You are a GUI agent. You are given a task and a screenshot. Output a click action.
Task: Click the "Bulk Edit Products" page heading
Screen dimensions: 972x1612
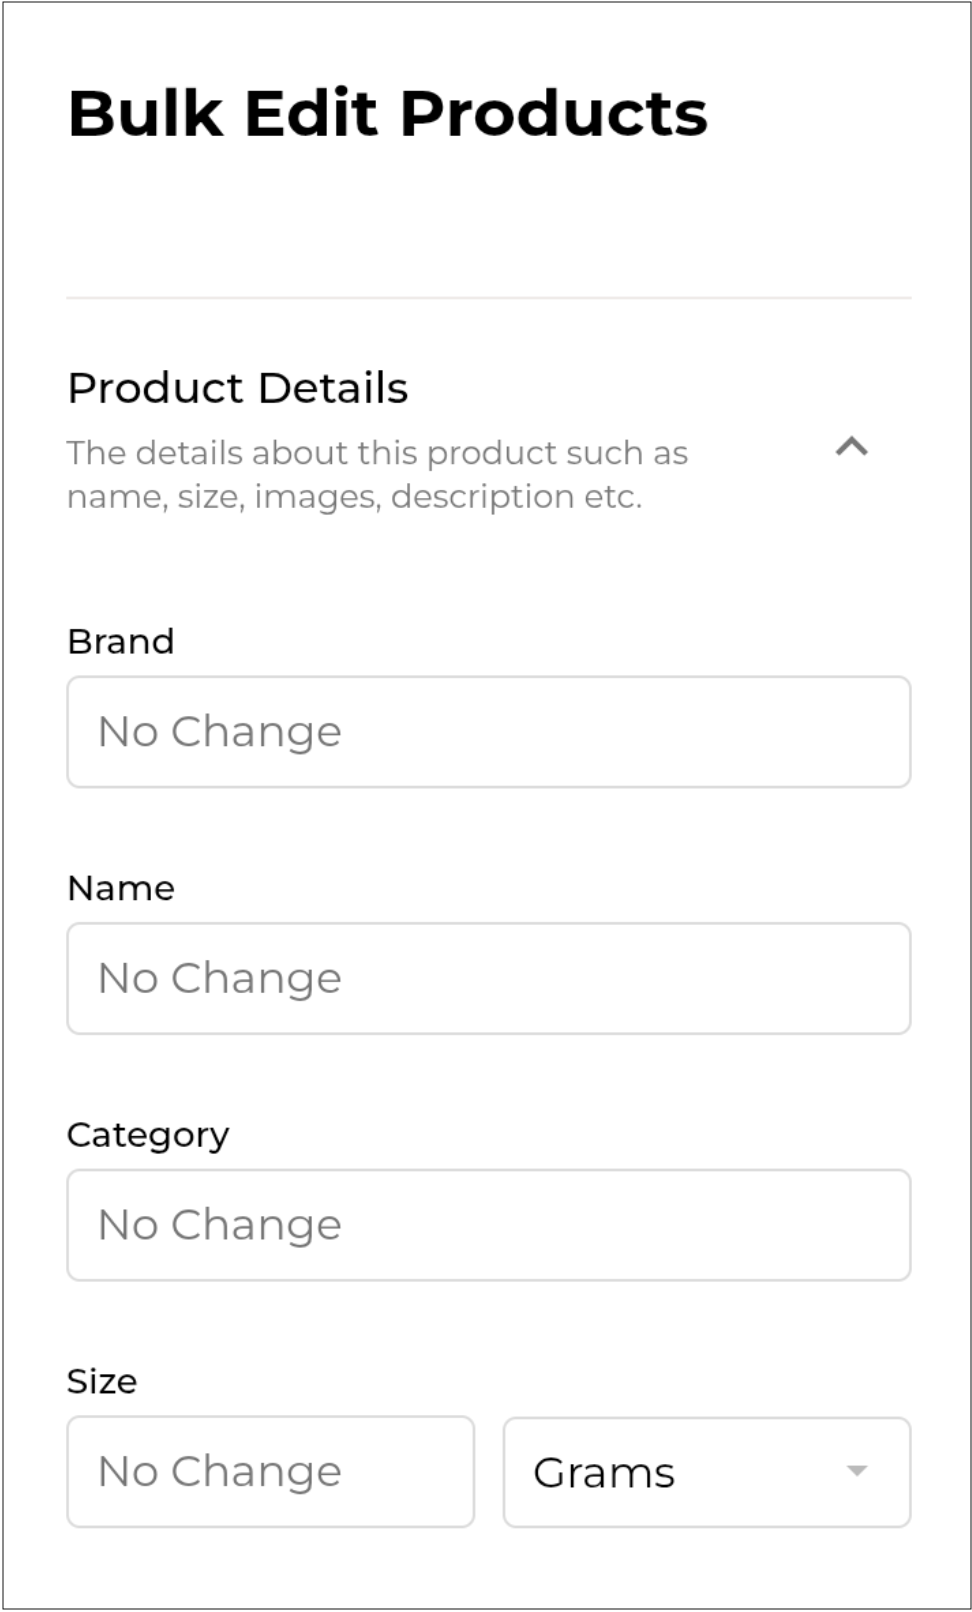pyautogui.click(x=387, y=113)
